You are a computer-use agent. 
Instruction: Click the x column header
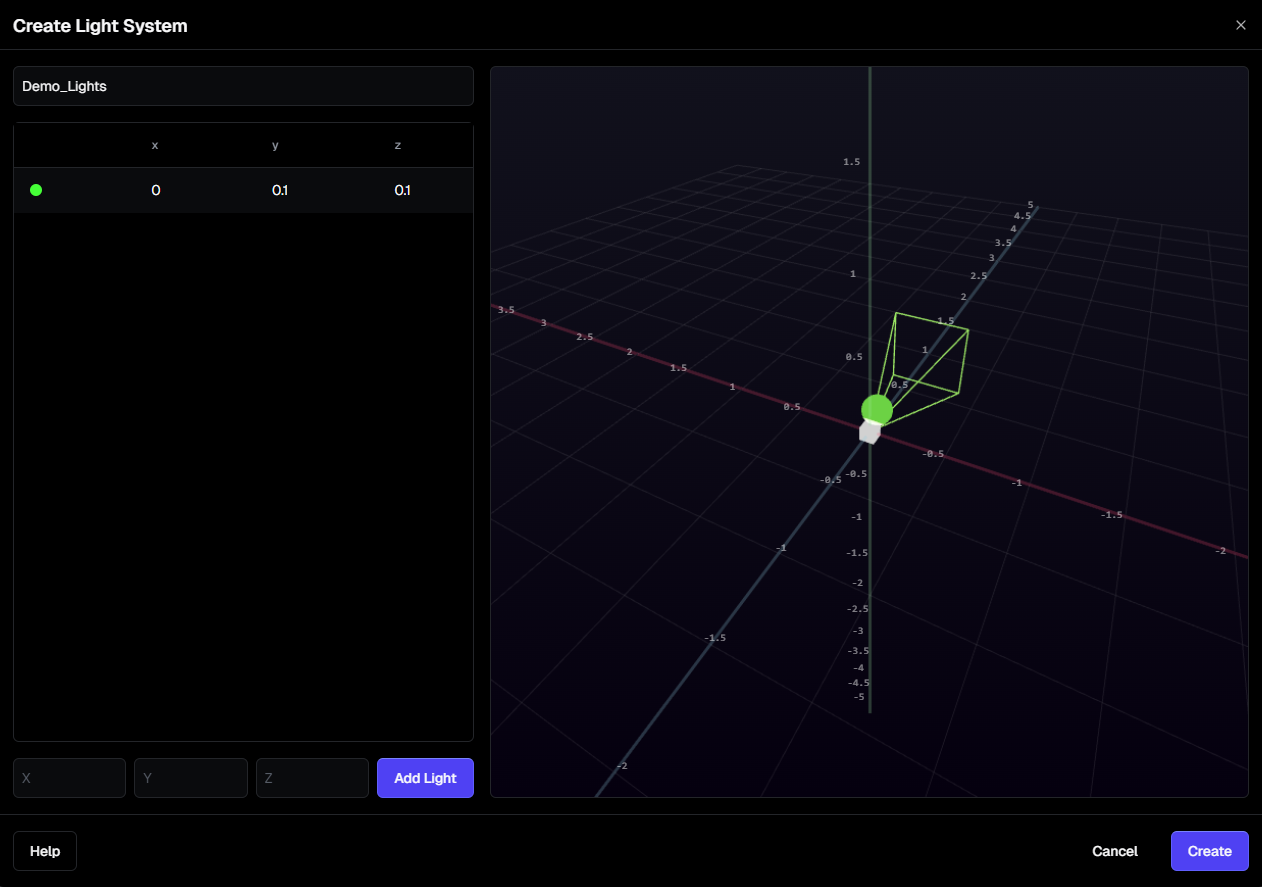pos(155,145)
